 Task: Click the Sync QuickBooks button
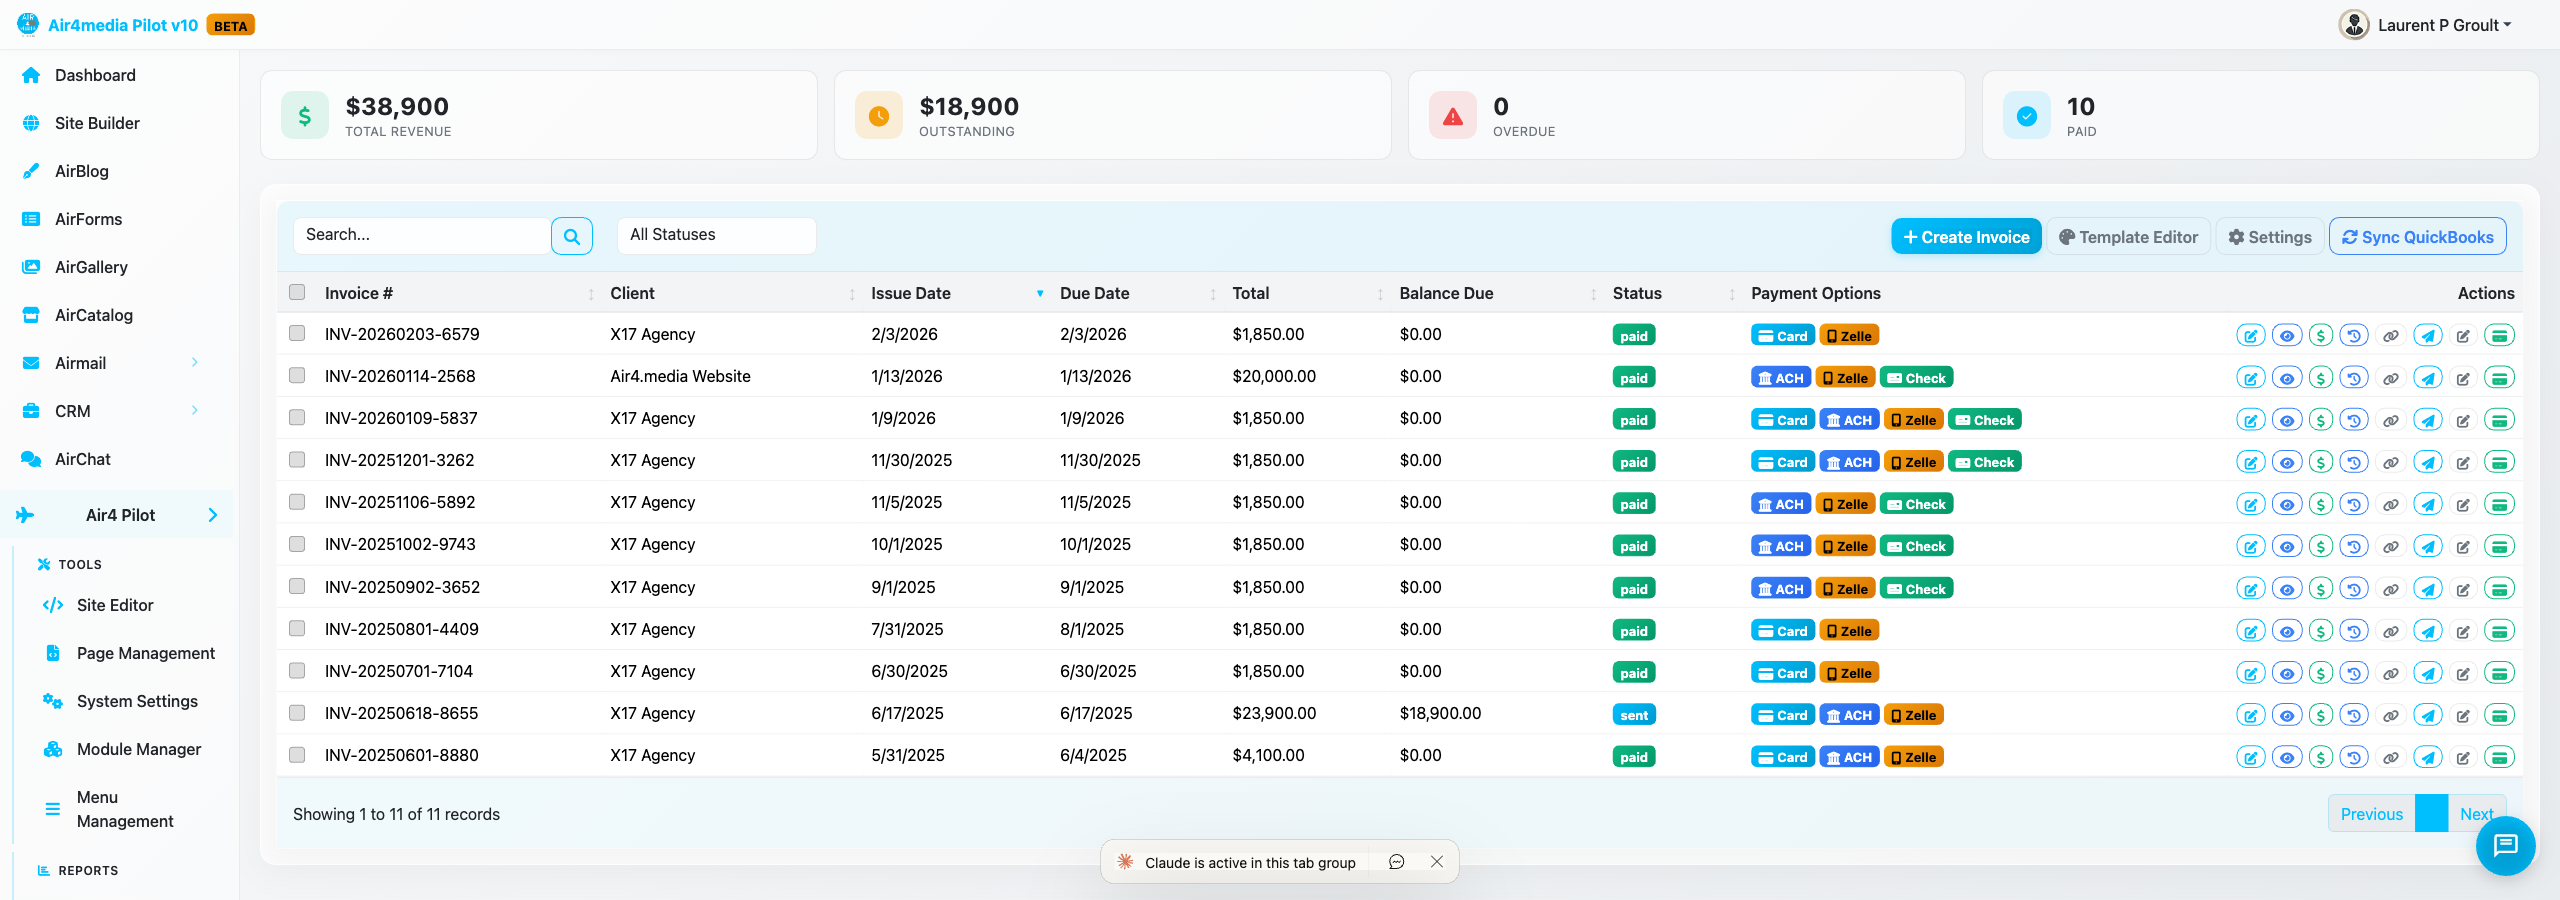2417,236
